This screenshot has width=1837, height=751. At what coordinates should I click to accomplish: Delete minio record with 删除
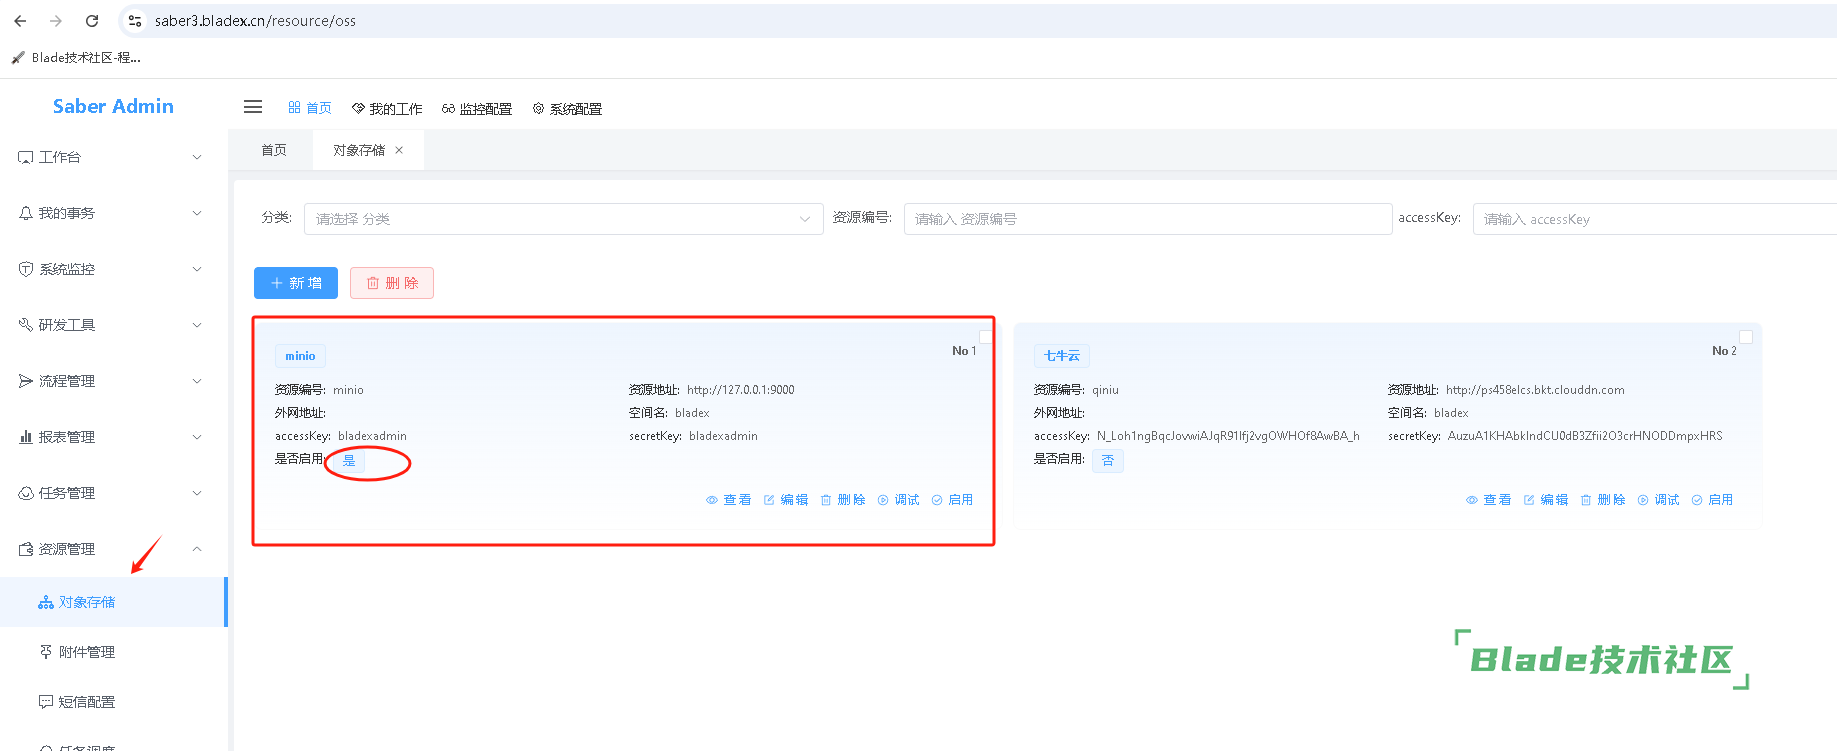point(843,500)
